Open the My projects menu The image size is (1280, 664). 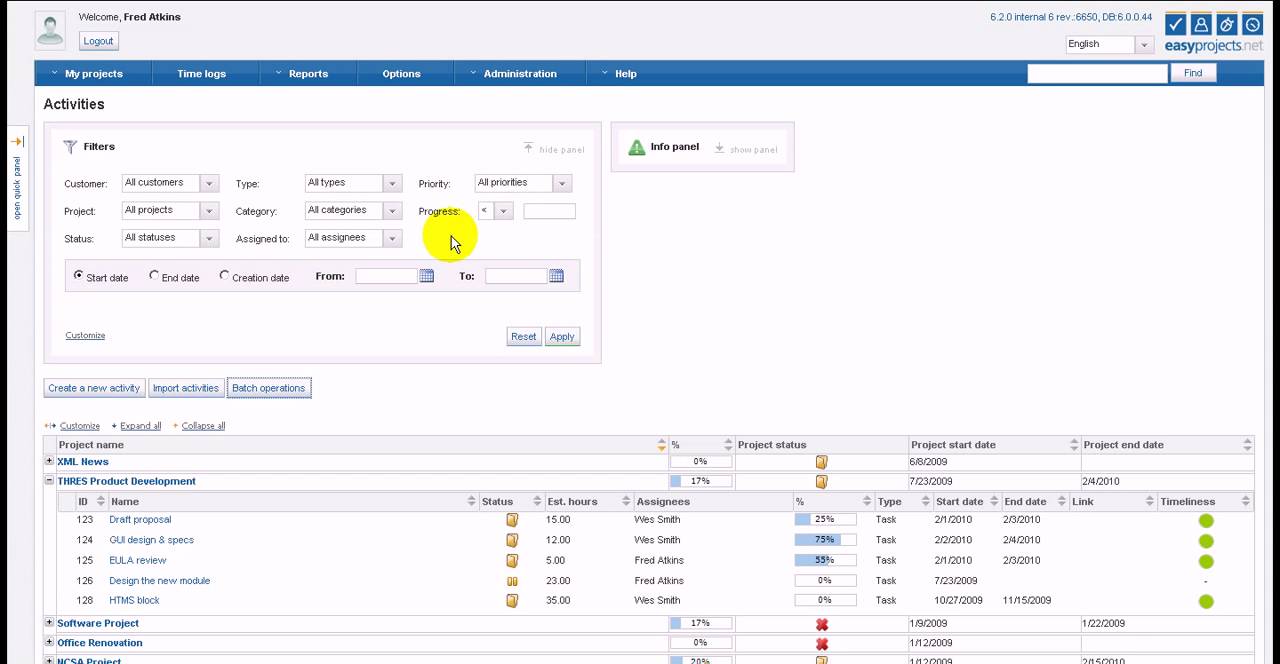[x=93, y=73]
